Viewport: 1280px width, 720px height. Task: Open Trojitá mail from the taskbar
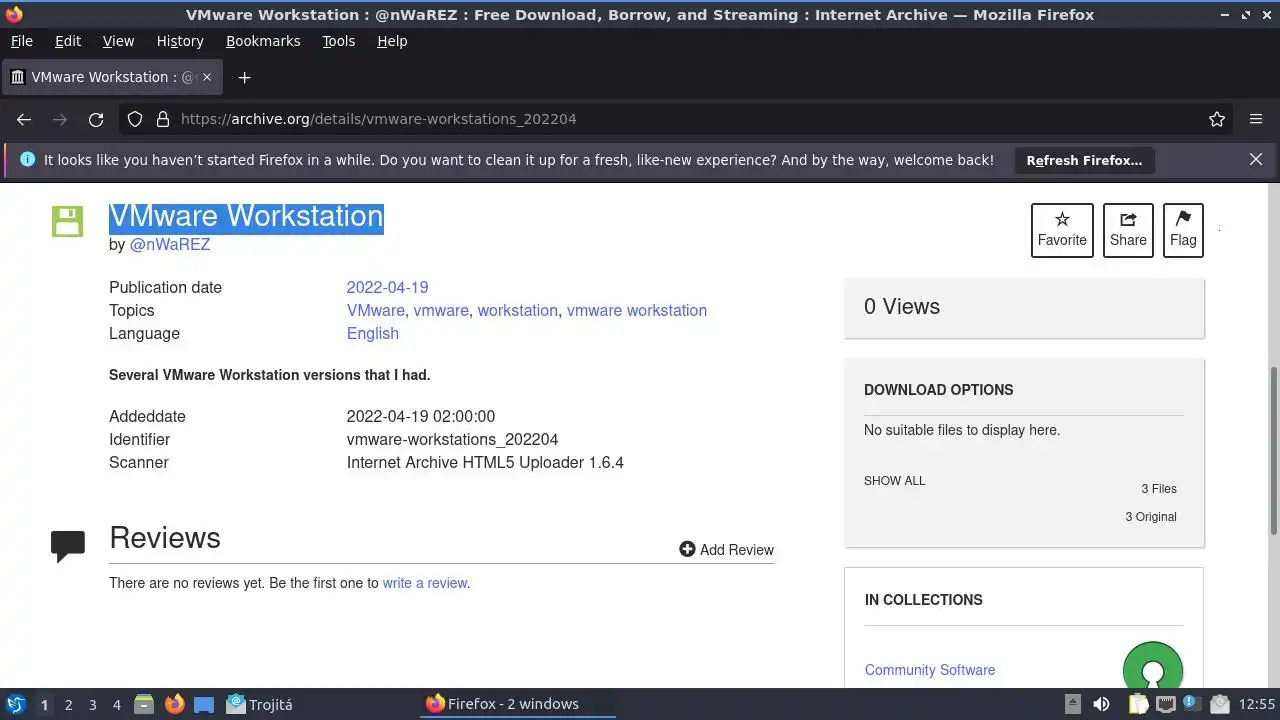(x=260, y=704)
